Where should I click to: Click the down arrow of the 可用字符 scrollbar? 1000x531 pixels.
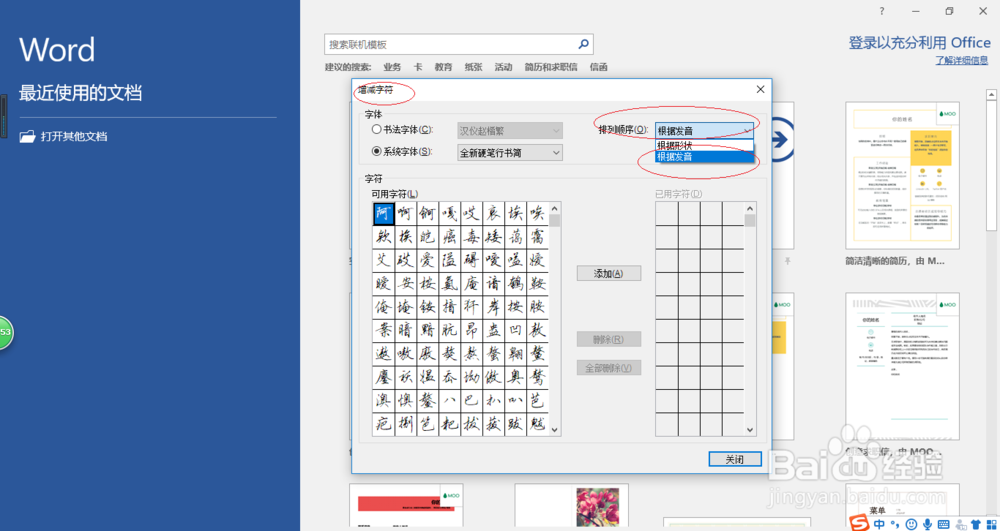point(554,430)
